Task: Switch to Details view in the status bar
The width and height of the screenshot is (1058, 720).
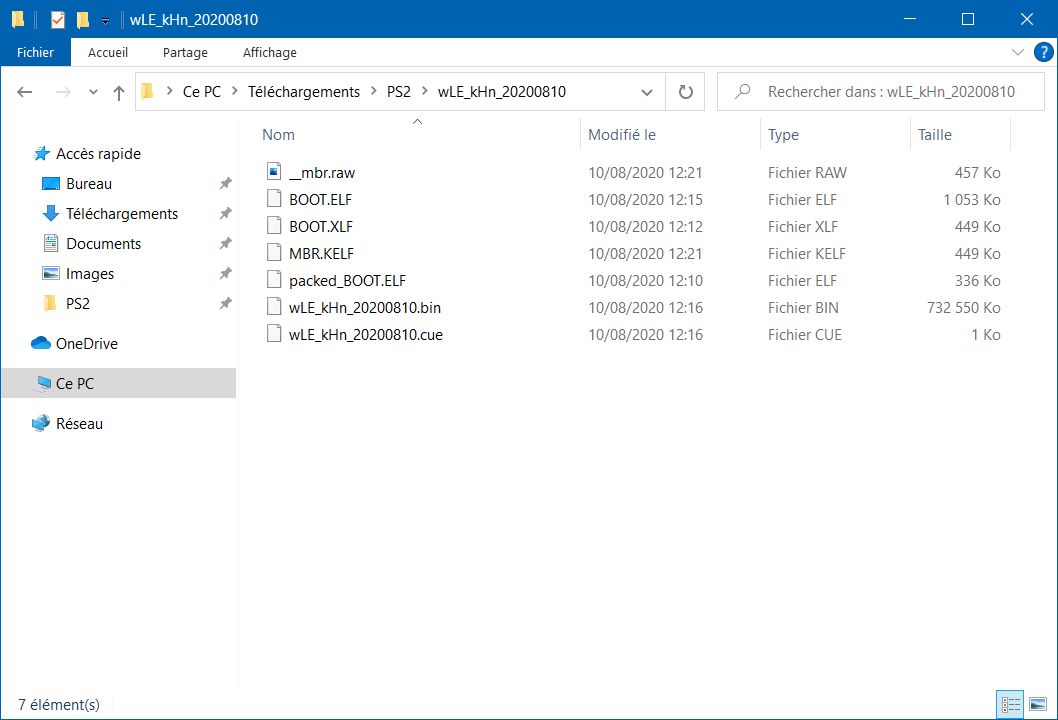Action: [x=1010, y=704]
